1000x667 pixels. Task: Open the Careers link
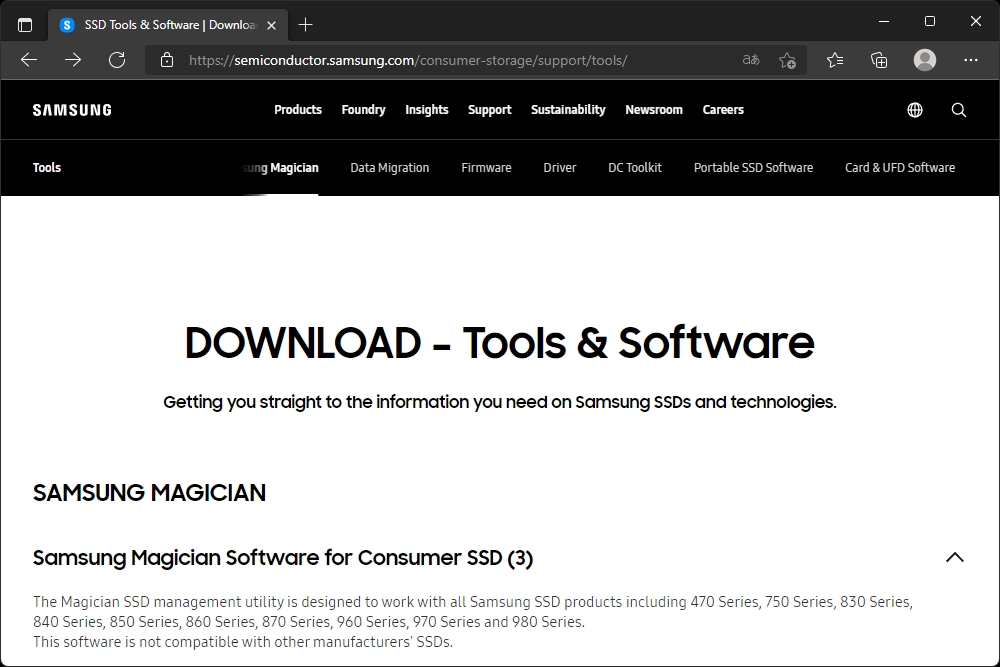[x=723, y=110]
